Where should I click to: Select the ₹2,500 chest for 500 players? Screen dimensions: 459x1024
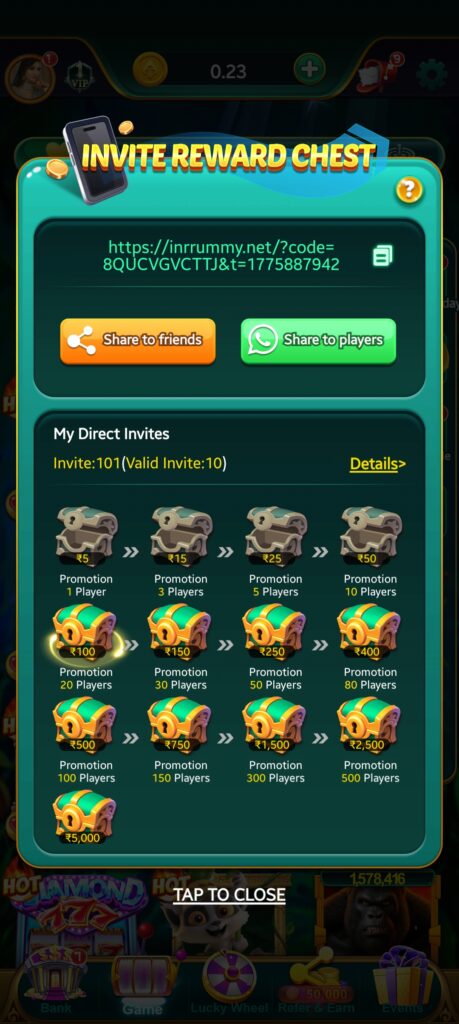[370, 725]
